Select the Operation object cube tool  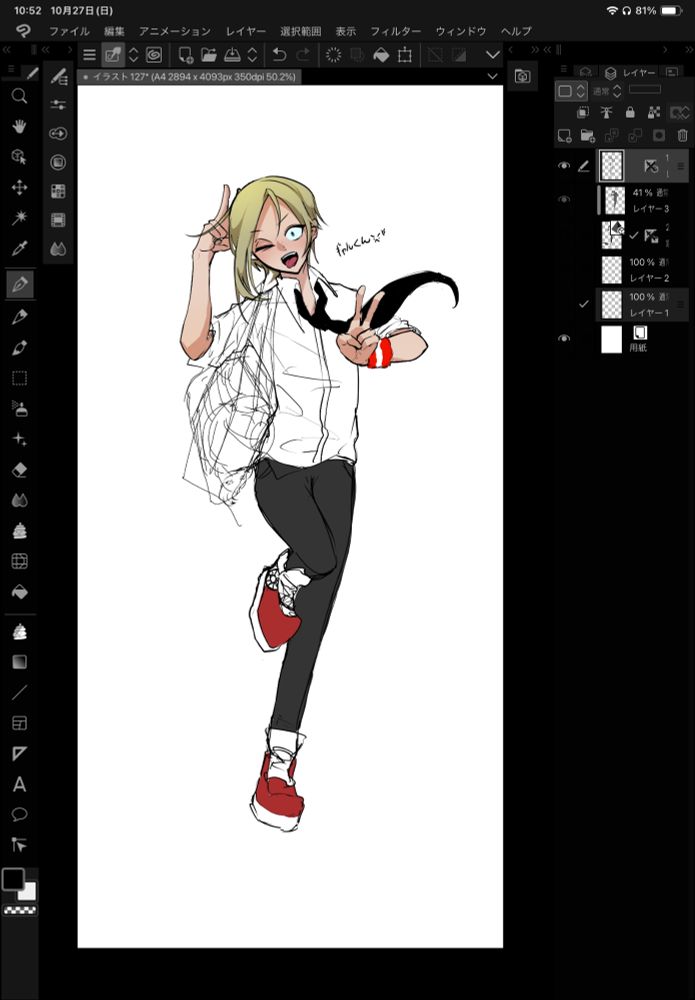point(19,157)
